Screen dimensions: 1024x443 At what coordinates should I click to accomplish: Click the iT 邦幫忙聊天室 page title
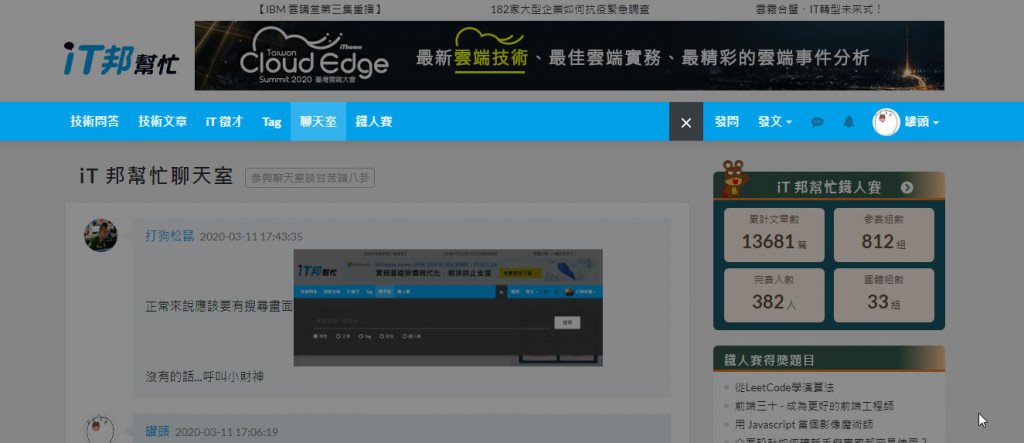156,177
